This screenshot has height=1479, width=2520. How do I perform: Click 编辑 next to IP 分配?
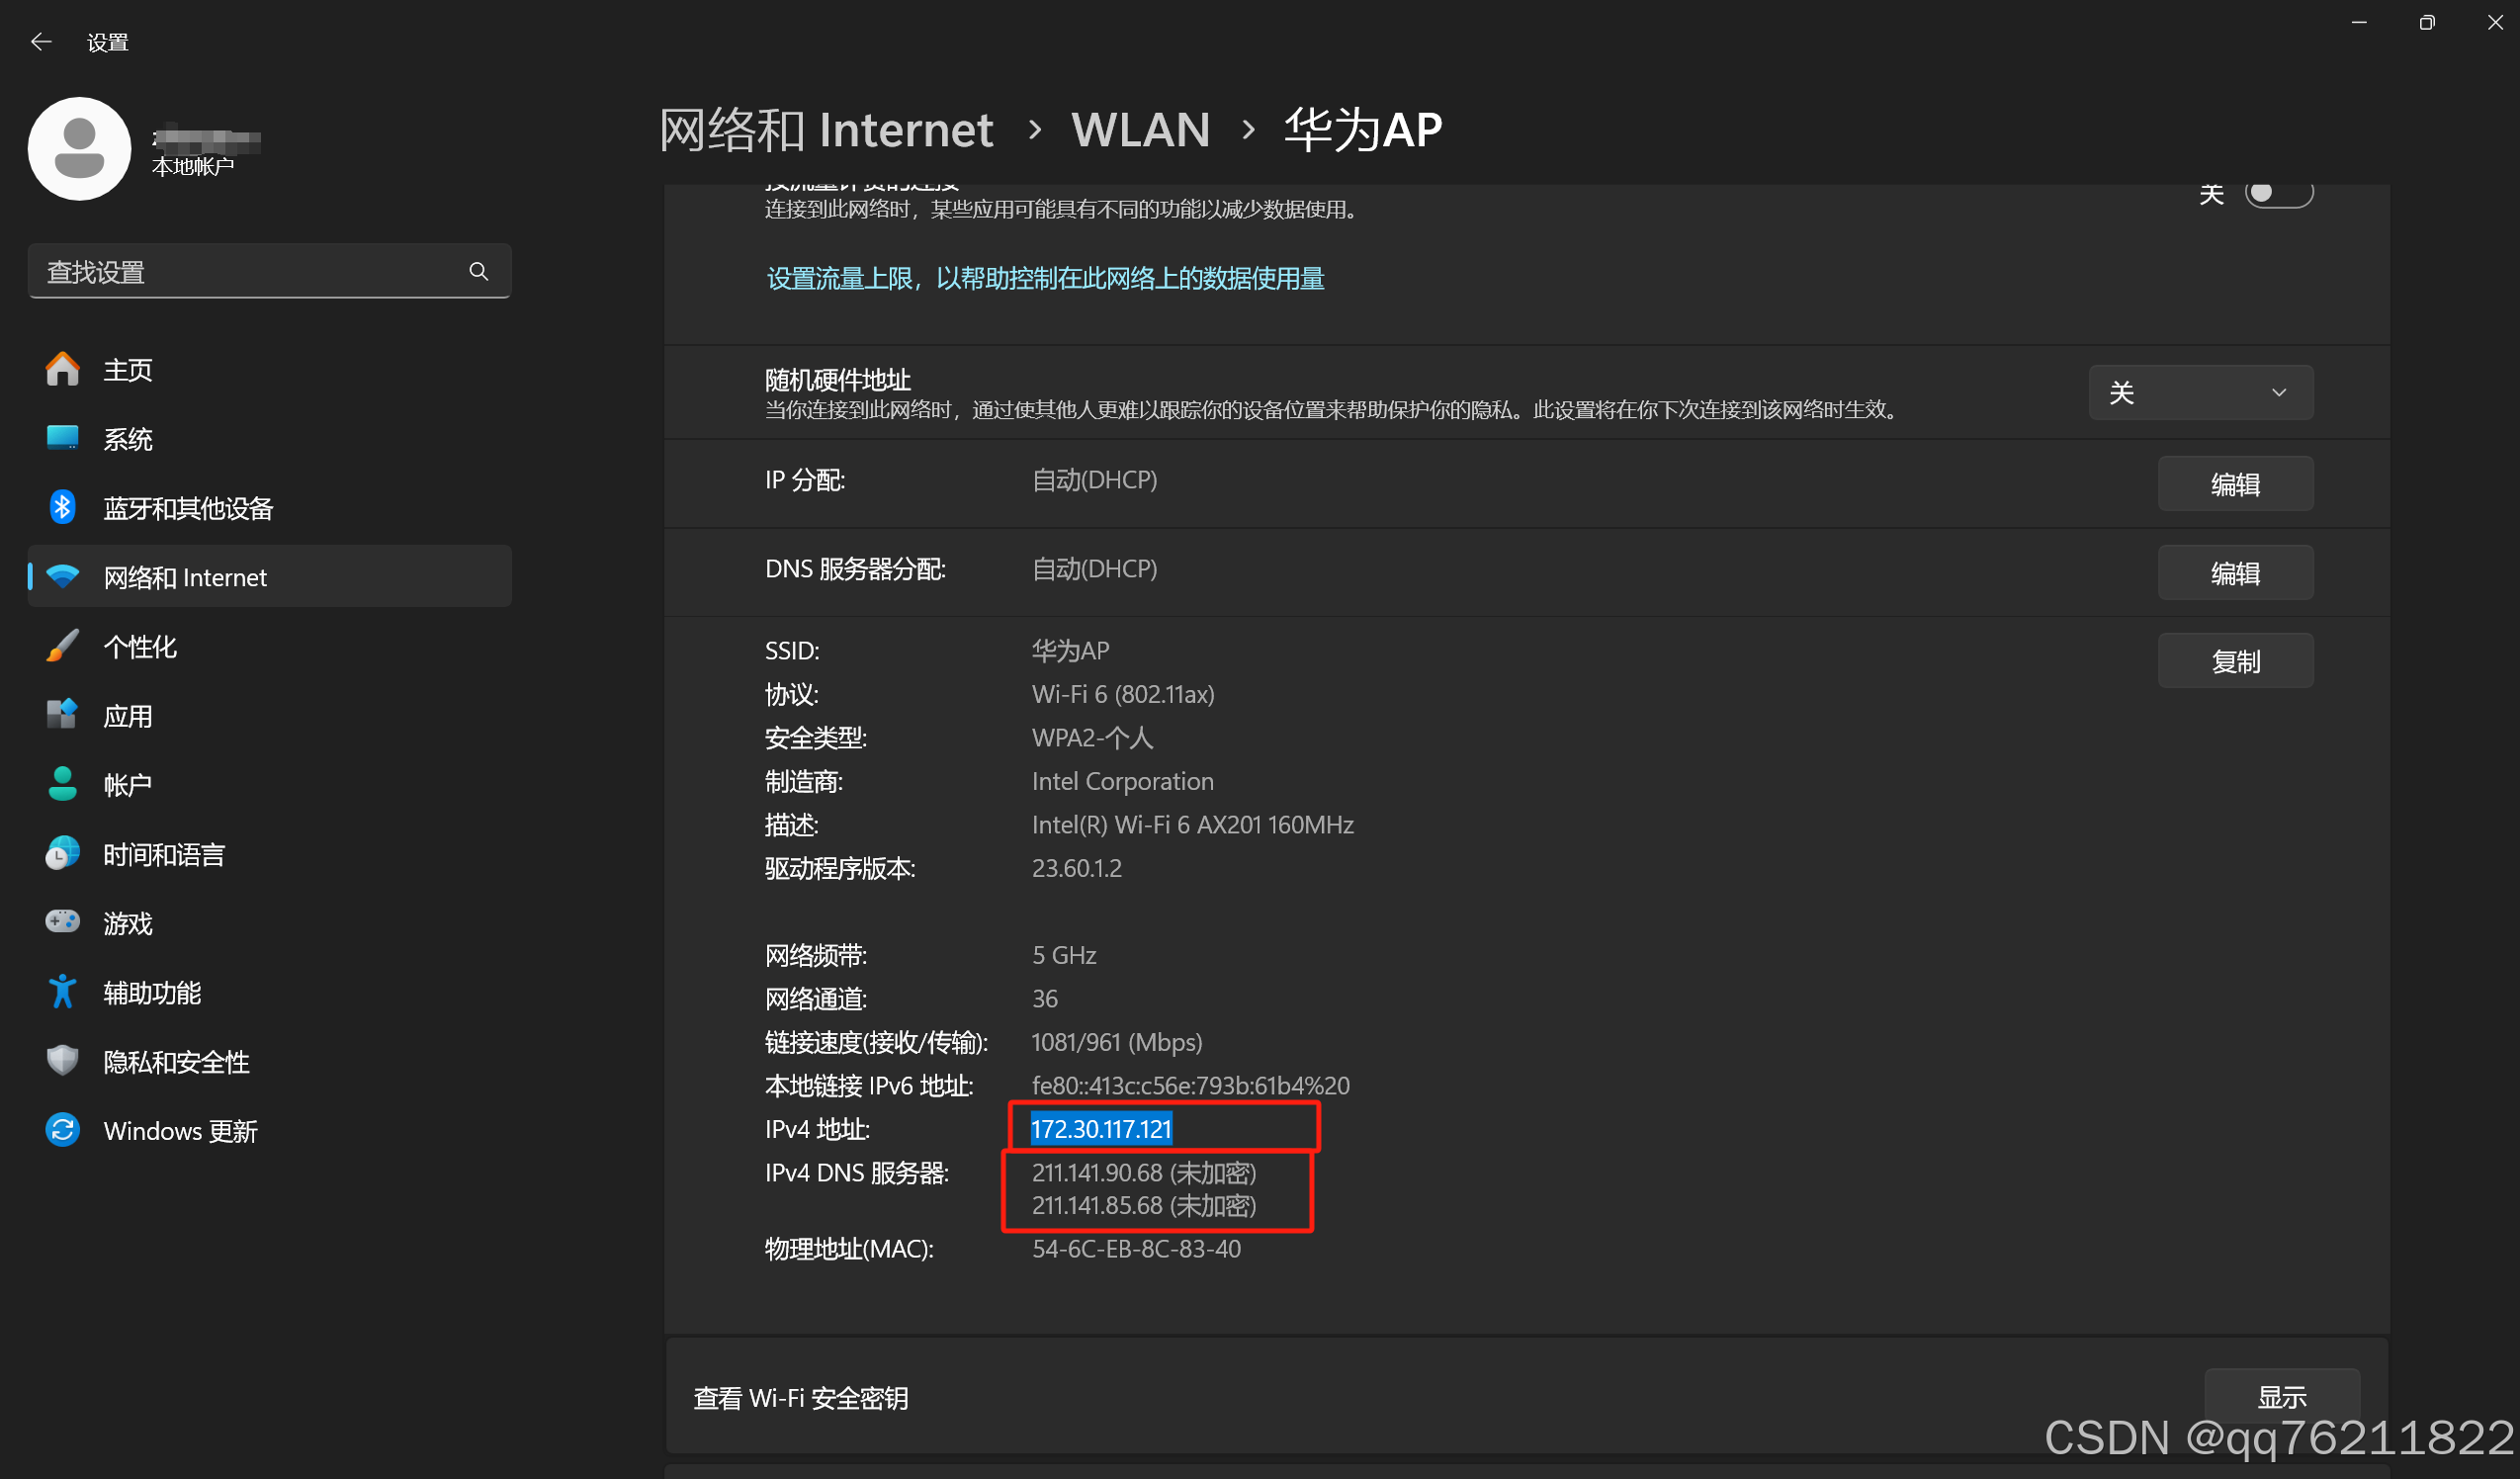point(2235,483)
